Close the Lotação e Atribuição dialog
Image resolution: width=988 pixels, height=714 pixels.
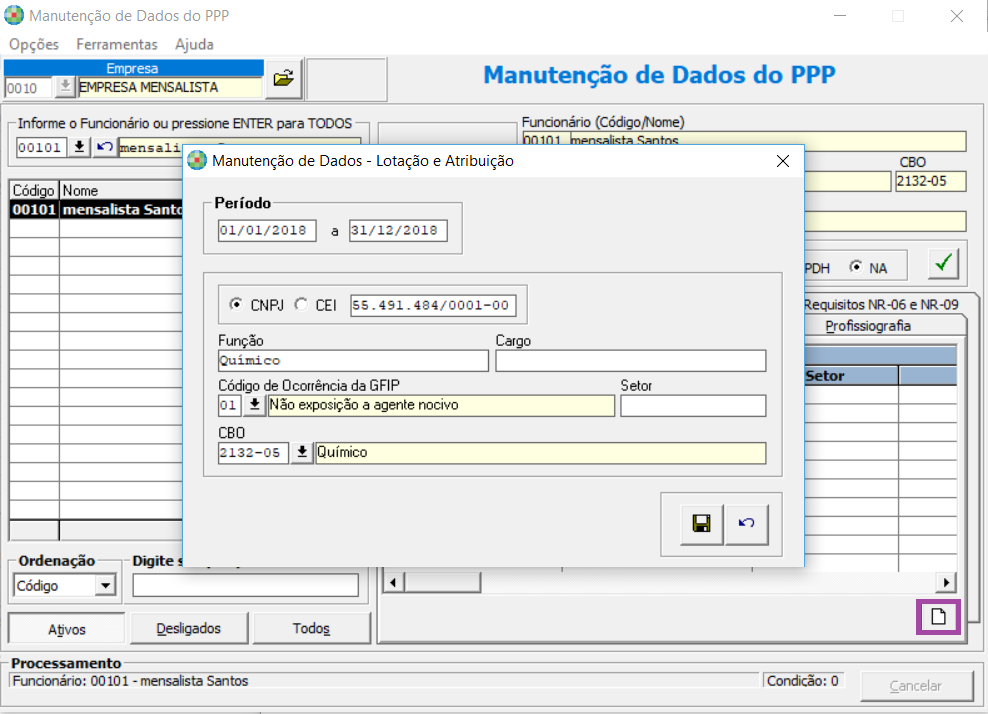coord(783,161)
